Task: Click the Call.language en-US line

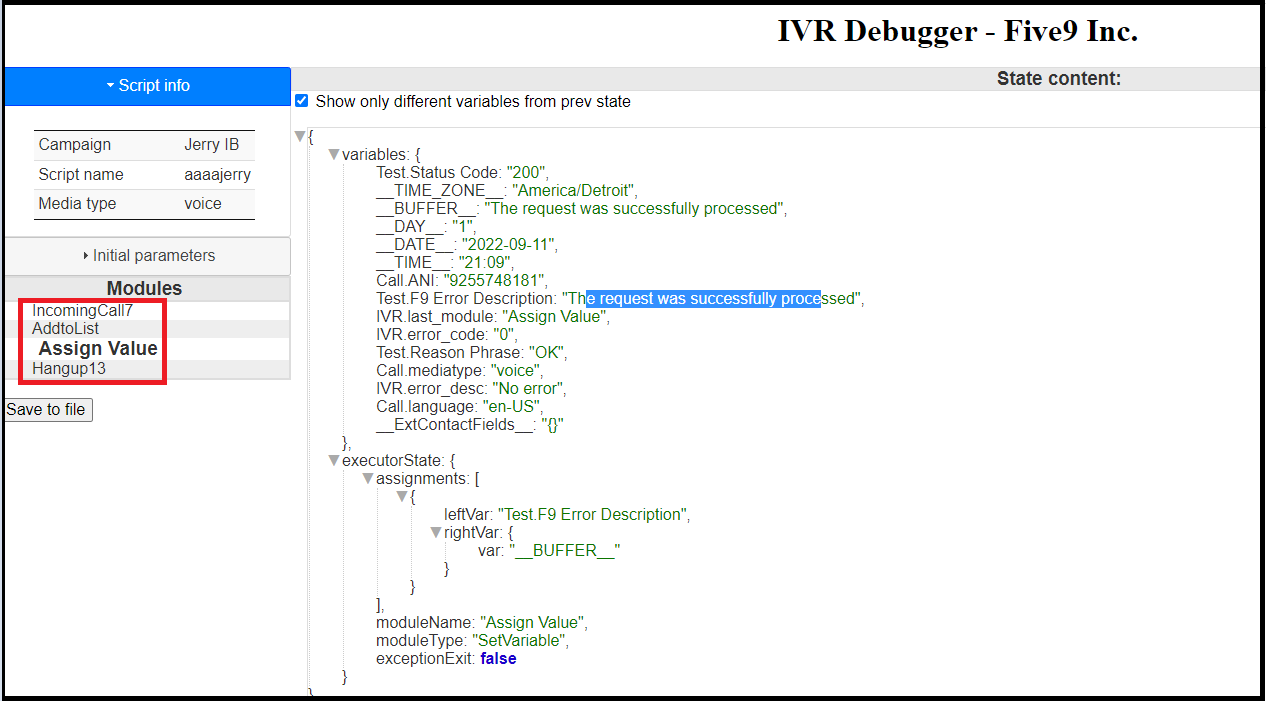Action: (460, 407)
